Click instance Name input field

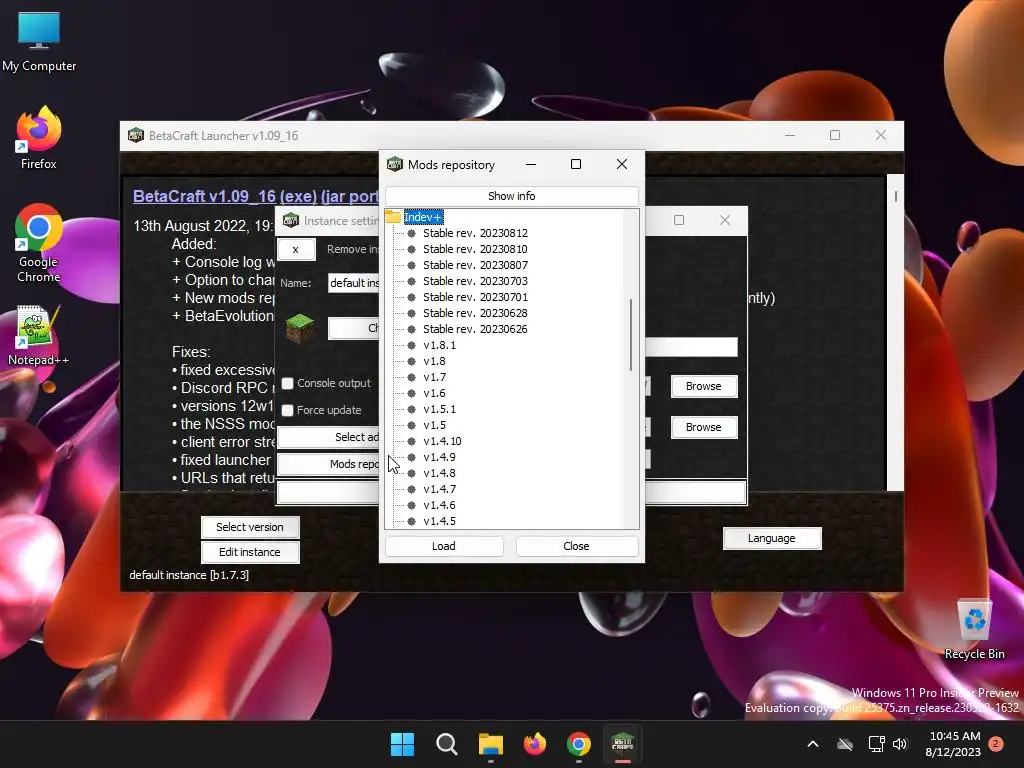click(353, 283)
